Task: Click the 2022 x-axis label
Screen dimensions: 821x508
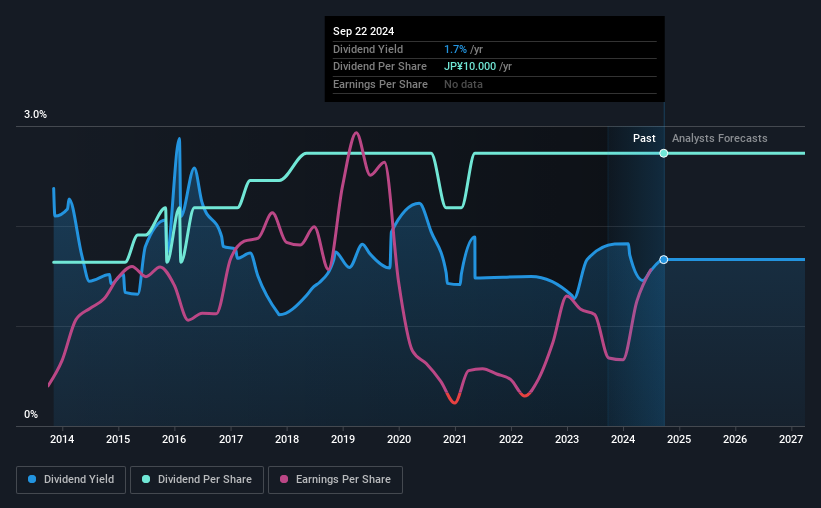Action: (x=511, y=439)
